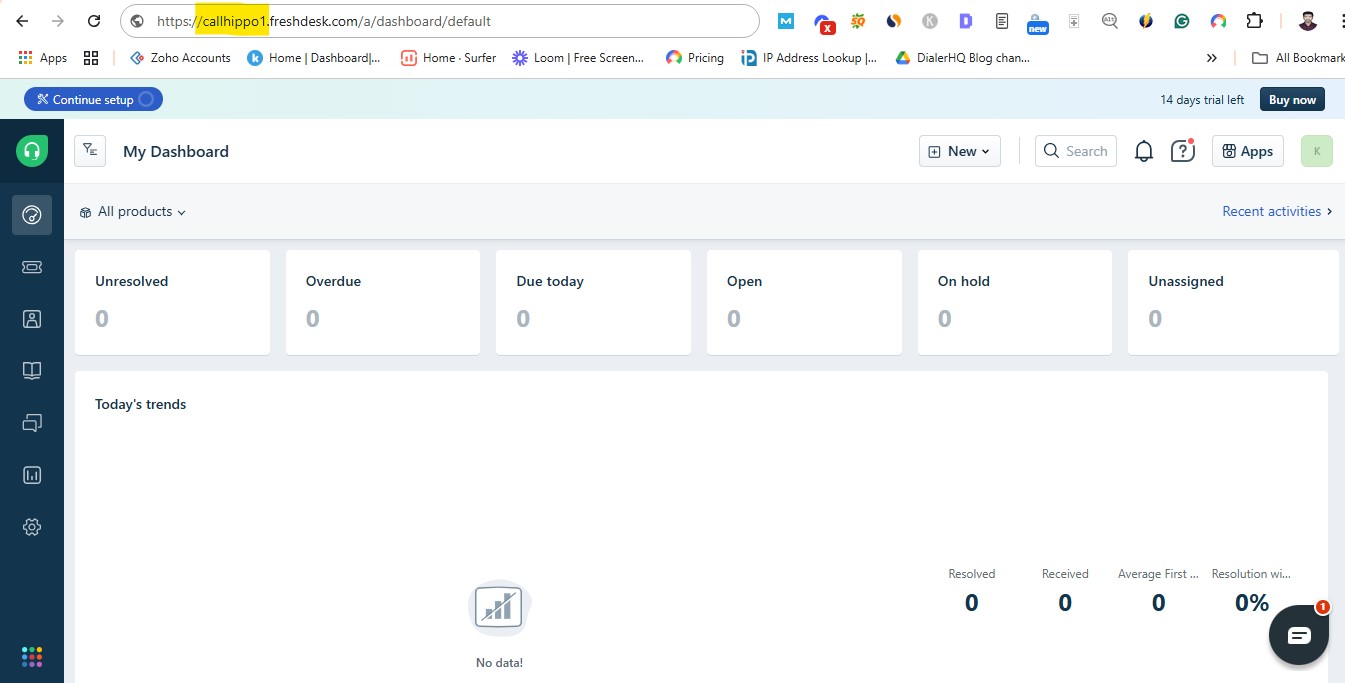
Task: Open the IP Address Lookup bookmark
Action: click(x=809, y=58)
